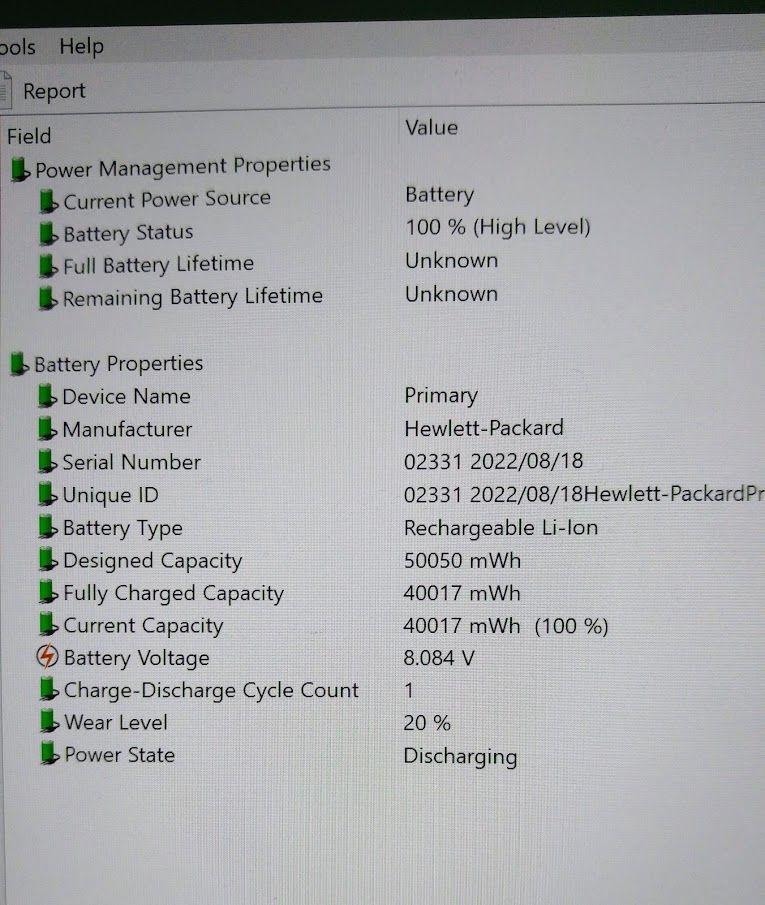Click the Power State row icon
The height and width of the screenshot is (905, 765).
50,754
